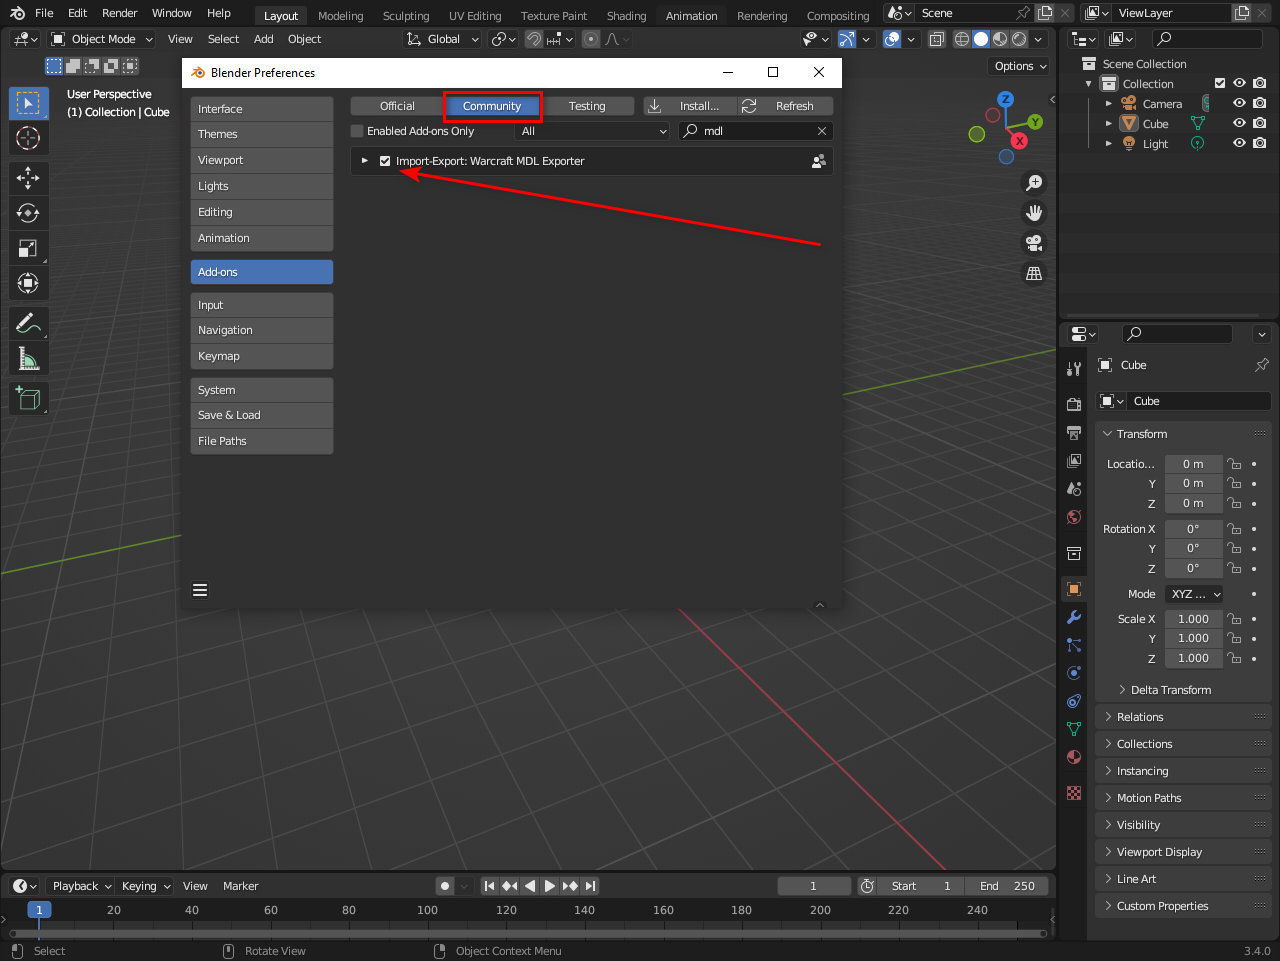Toggle camera view in the viewport
This screenshot has width=1280, height=961.
(1034, 243)
